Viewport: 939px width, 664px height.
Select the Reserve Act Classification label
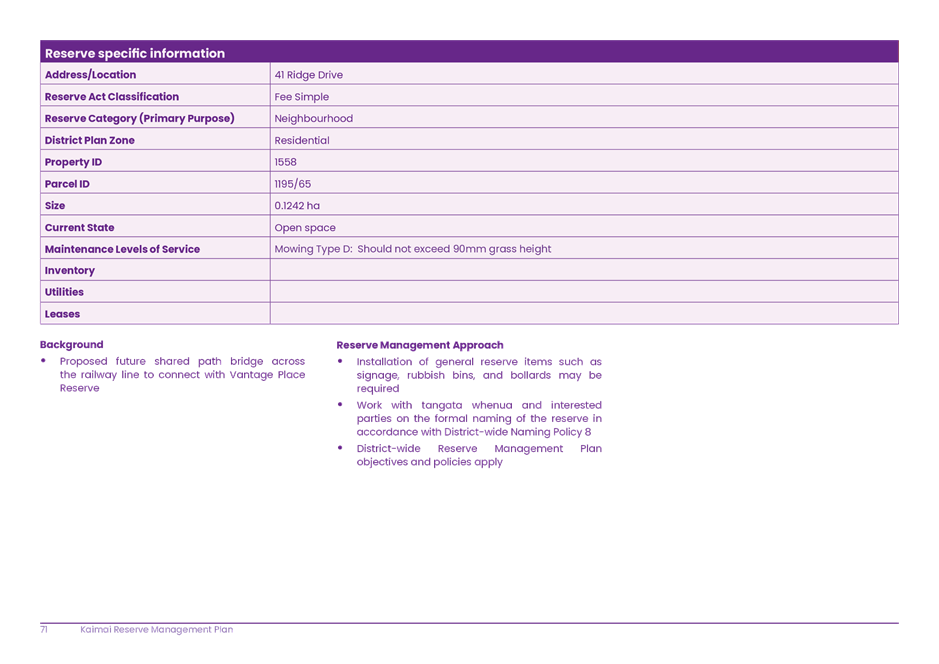tap(111, 96)
